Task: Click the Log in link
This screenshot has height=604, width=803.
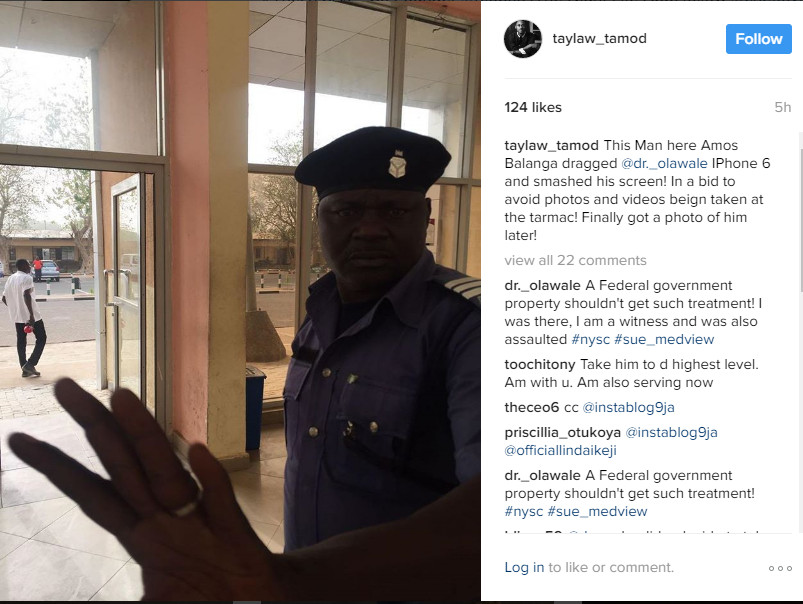Action: tap(524, 568)
